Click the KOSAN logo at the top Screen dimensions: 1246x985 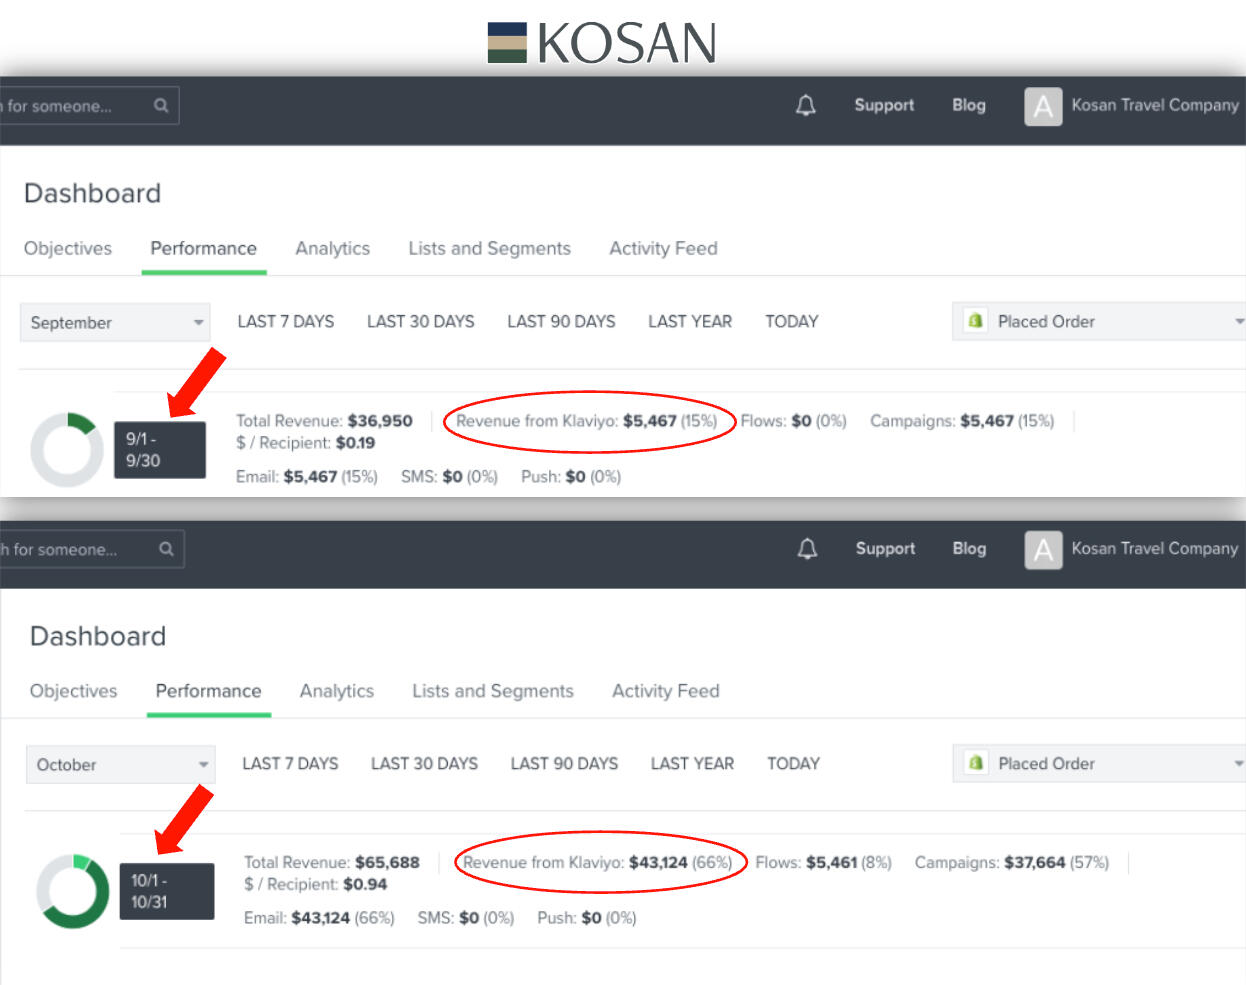pyautogui.click(x=602, y=43)
